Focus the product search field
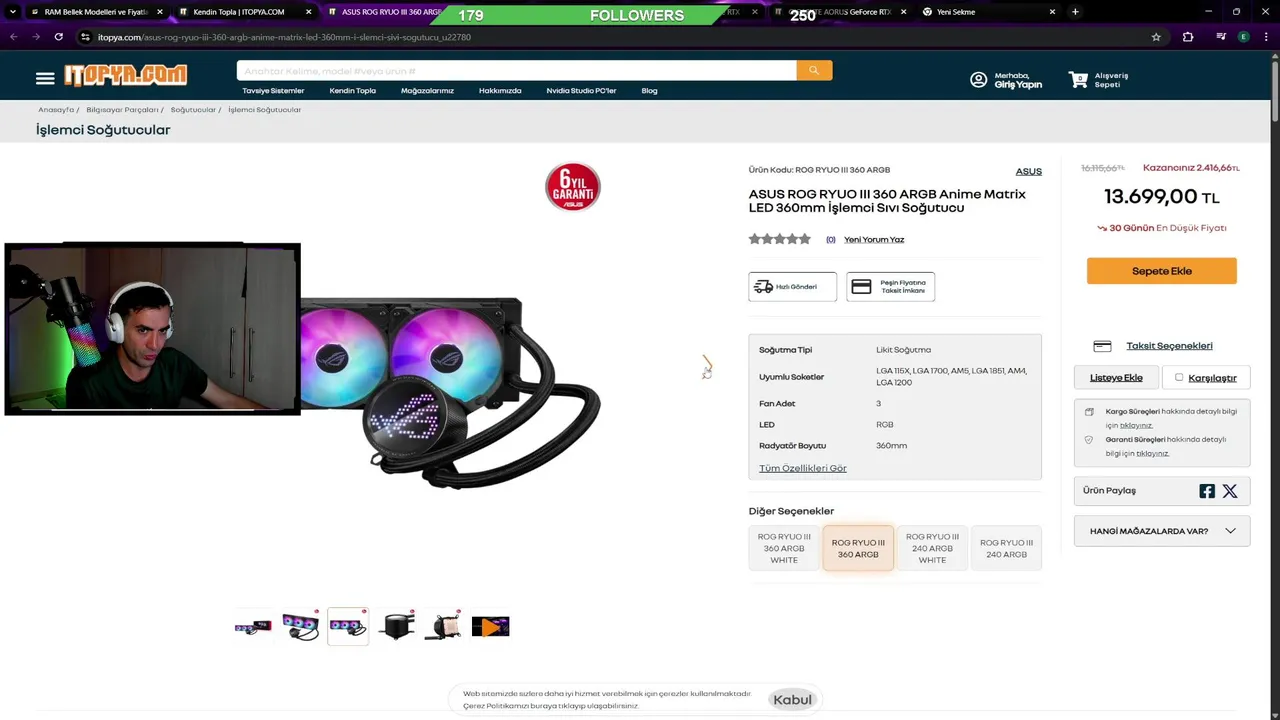Image resolution: width=1280 pixels, height=720 pixels. tap(516, 71)
